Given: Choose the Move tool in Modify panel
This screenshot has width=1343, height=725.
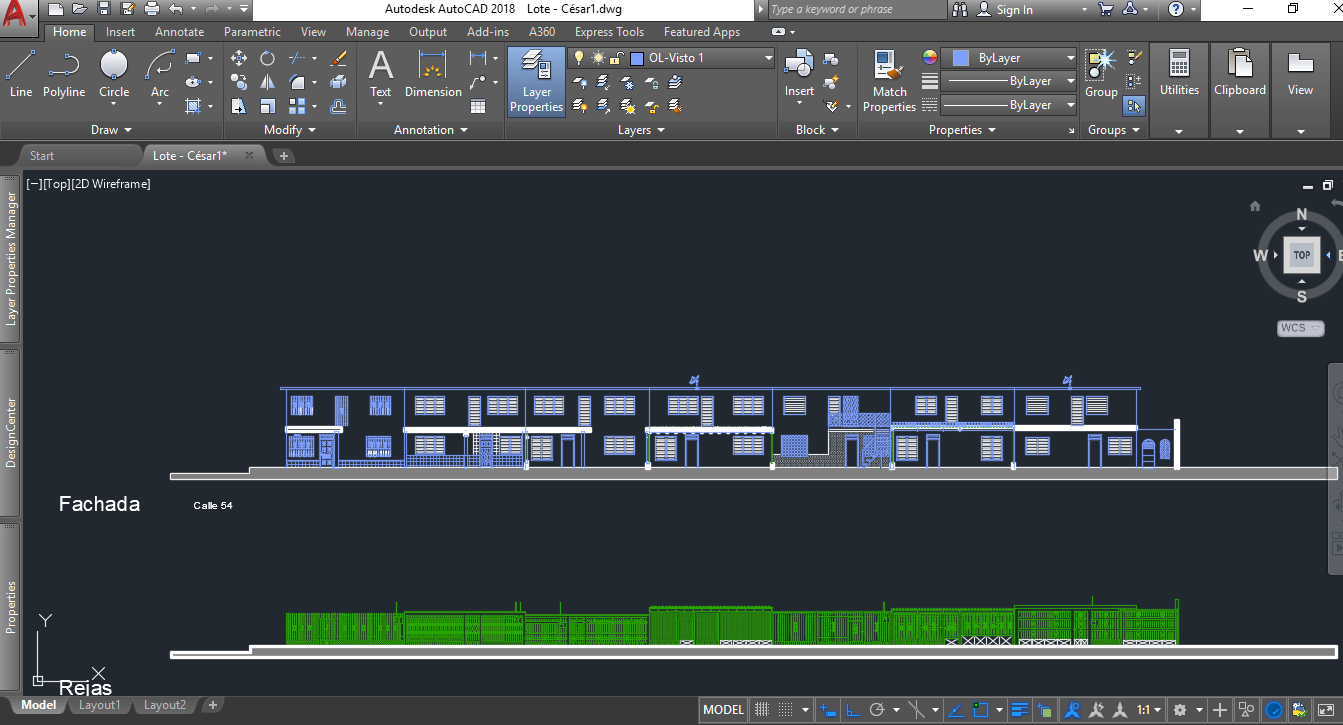Looking at the screenshot, I should click(x=239, y=59).
